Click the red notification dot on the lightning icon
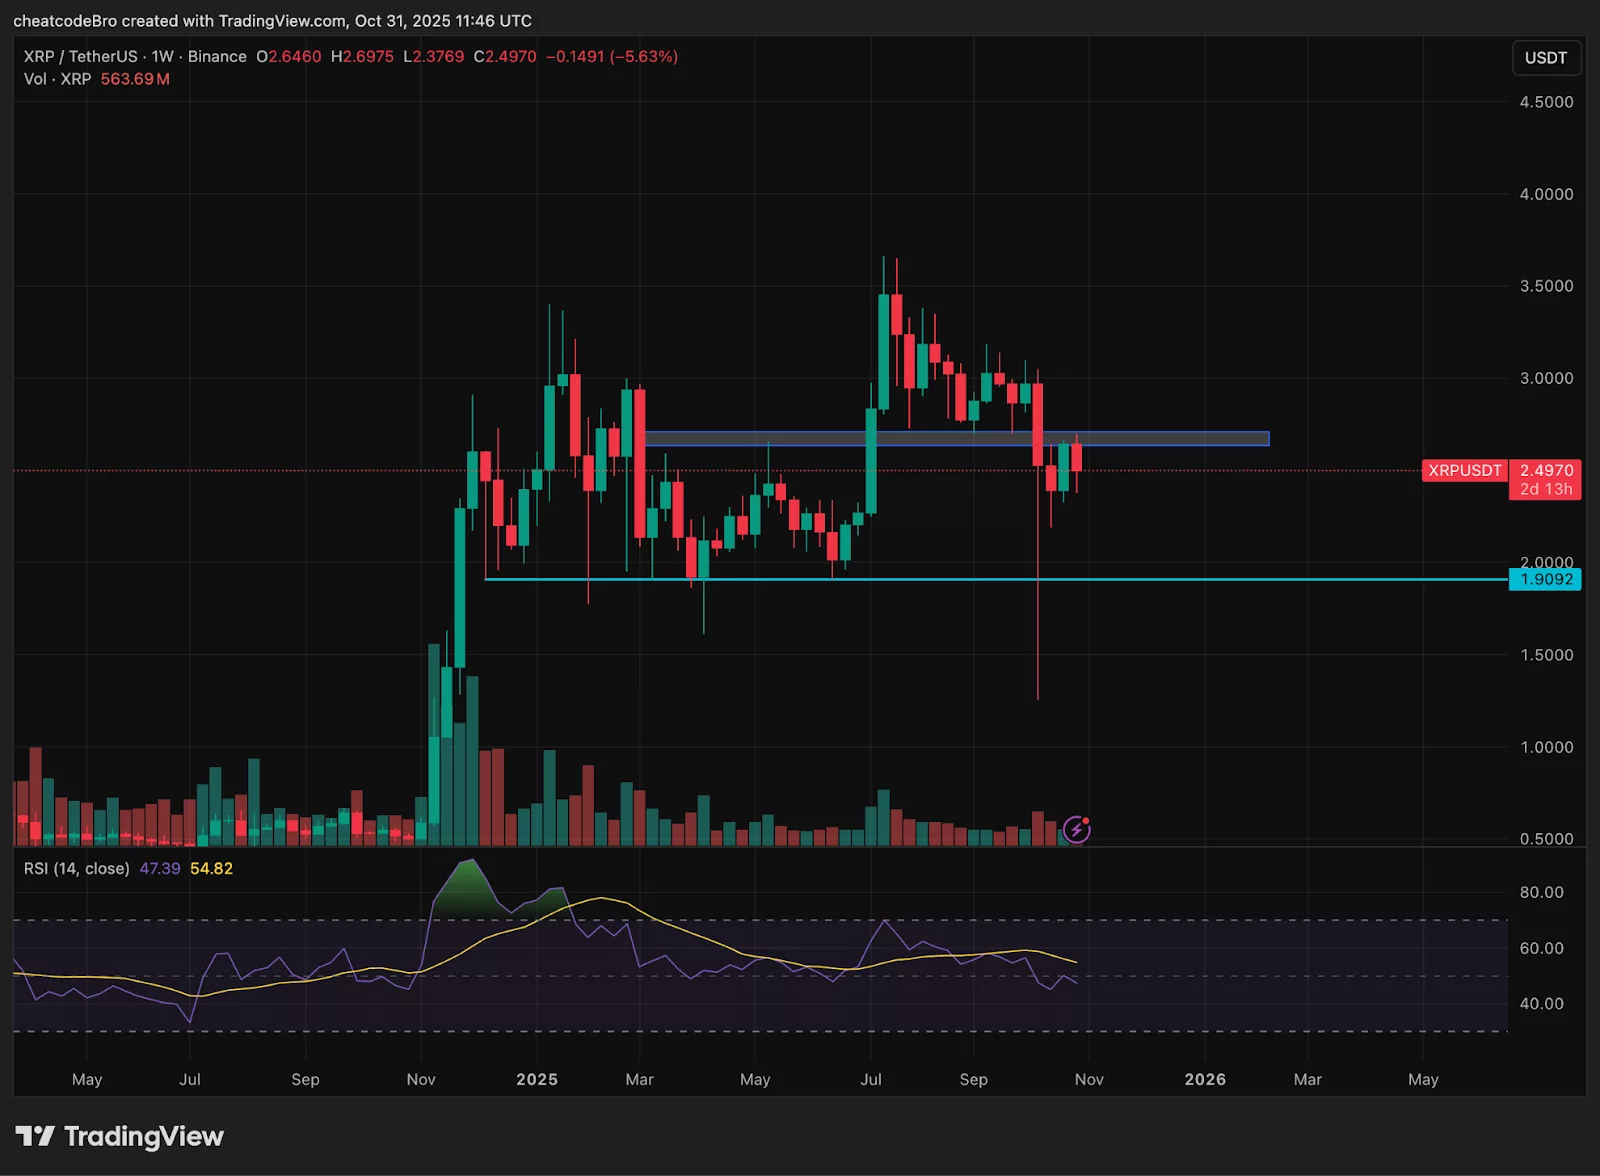The height and width of the screenshot is (1176, 1600). tap(1086, 819)
